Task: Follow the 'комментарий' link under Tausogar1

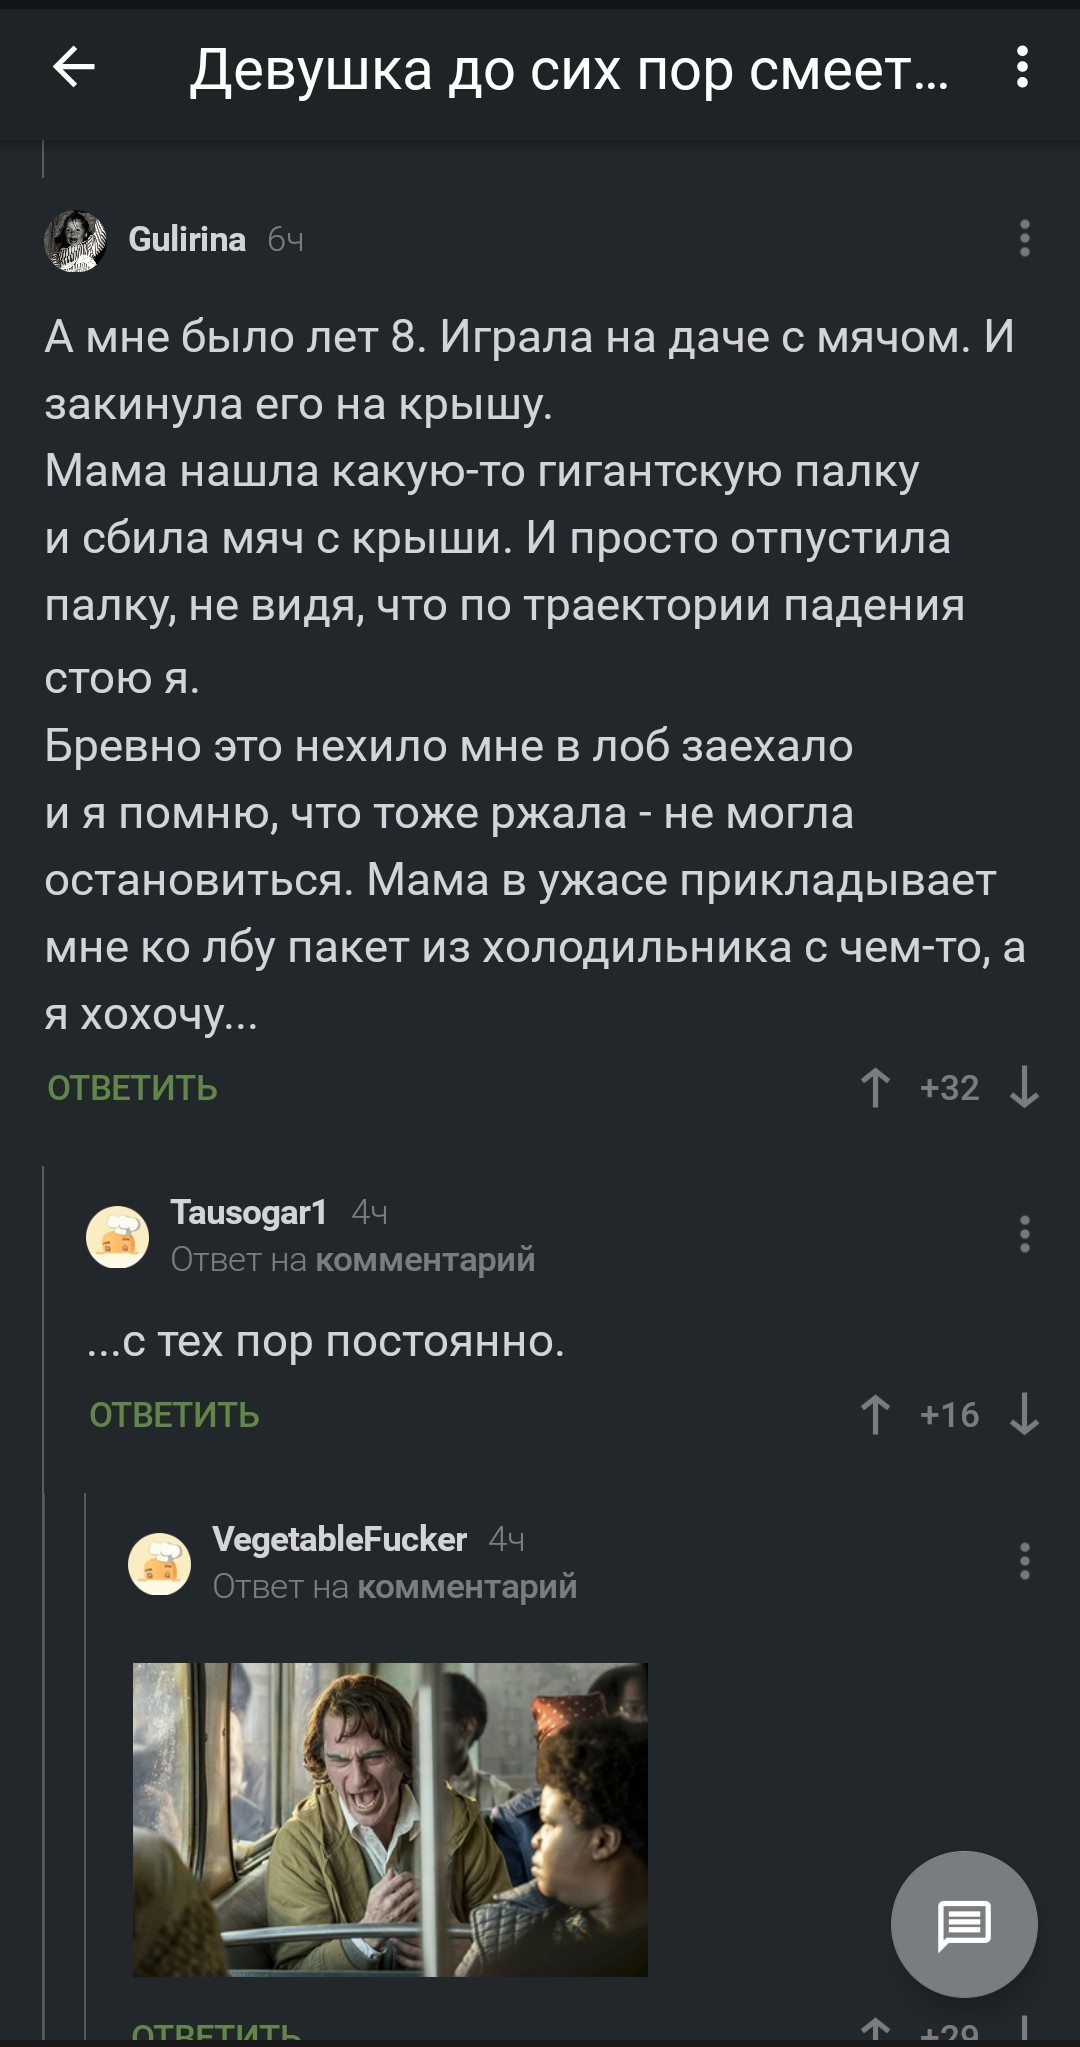Action: tap(425, 1260)
